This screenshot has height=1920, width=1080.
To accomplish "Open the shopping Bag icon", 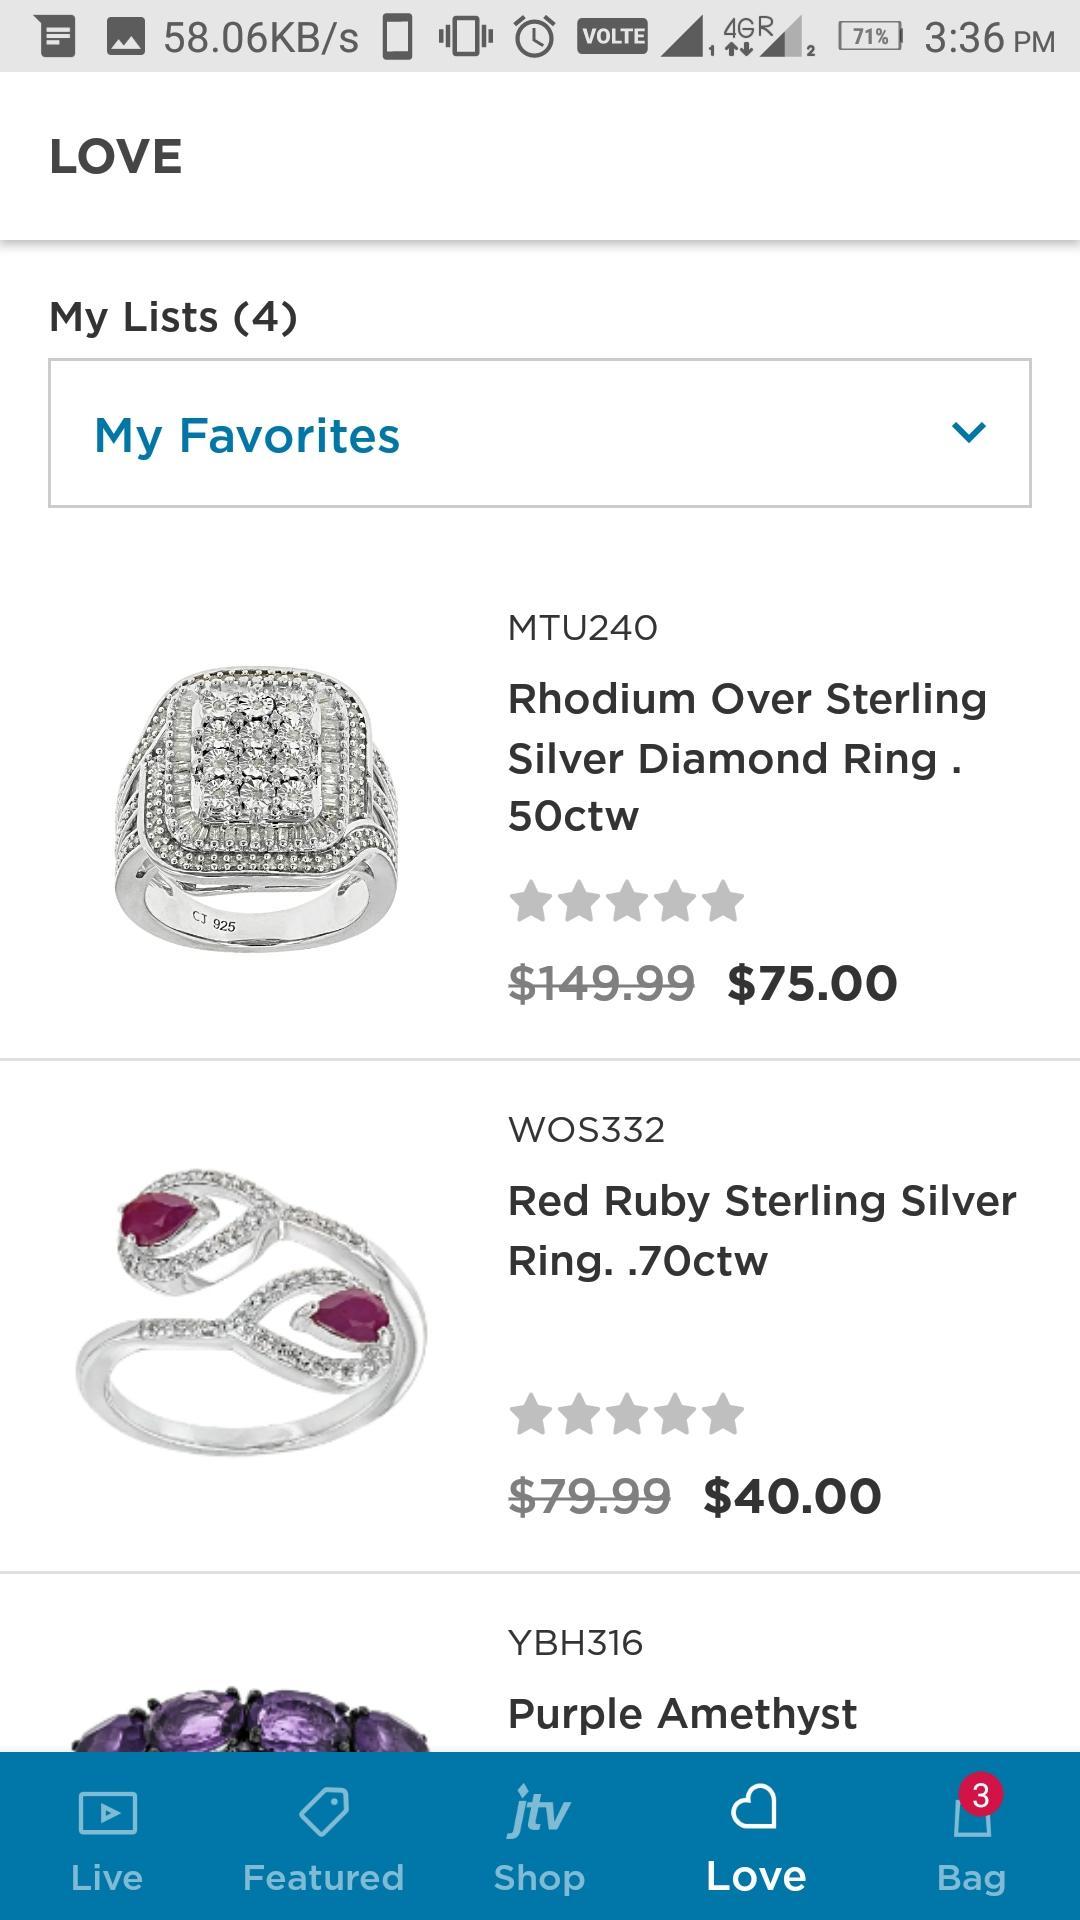I will (x=971, y=1813).
